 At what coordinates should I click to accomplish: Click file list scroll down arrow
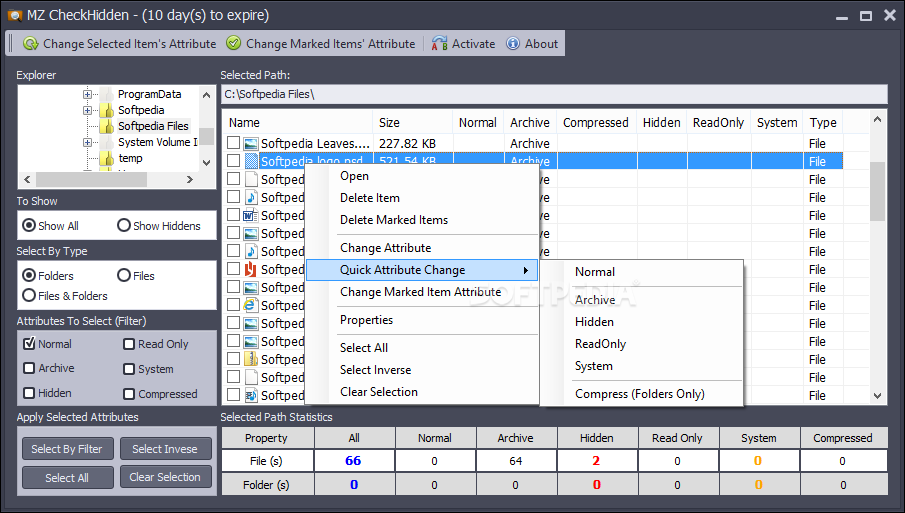(x=877, y=396)
